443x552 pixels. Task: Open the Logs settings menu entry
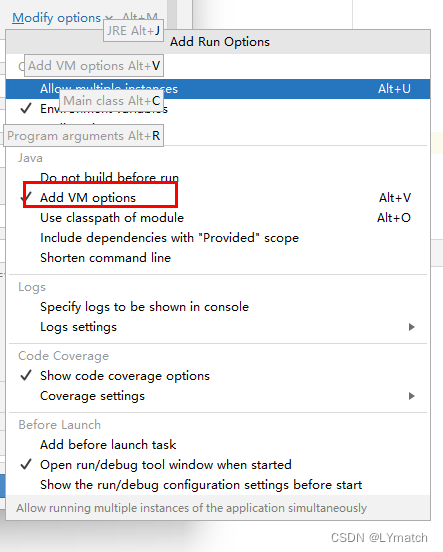coord(218,327)
